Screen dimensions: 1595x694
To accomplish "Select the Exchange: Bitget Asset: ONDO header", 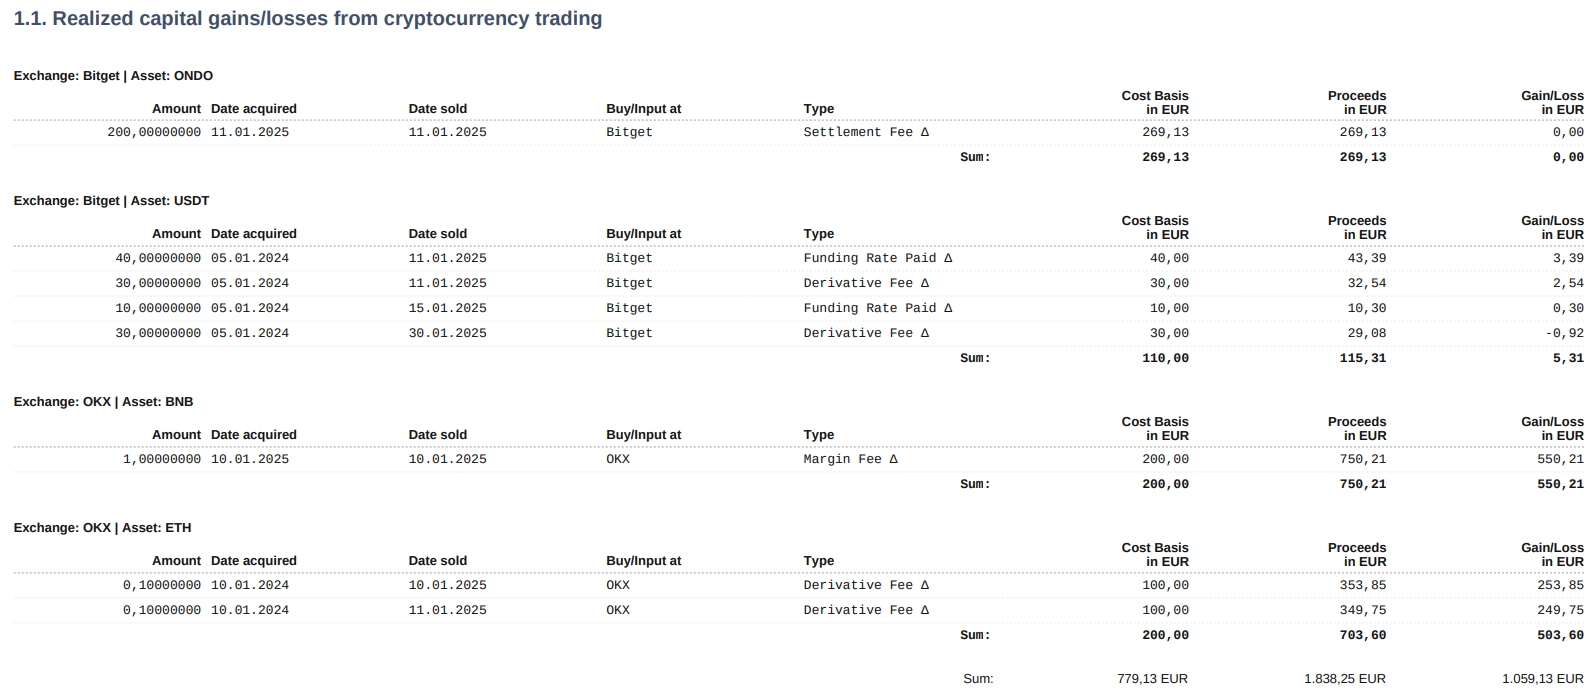I will point(113,76).
